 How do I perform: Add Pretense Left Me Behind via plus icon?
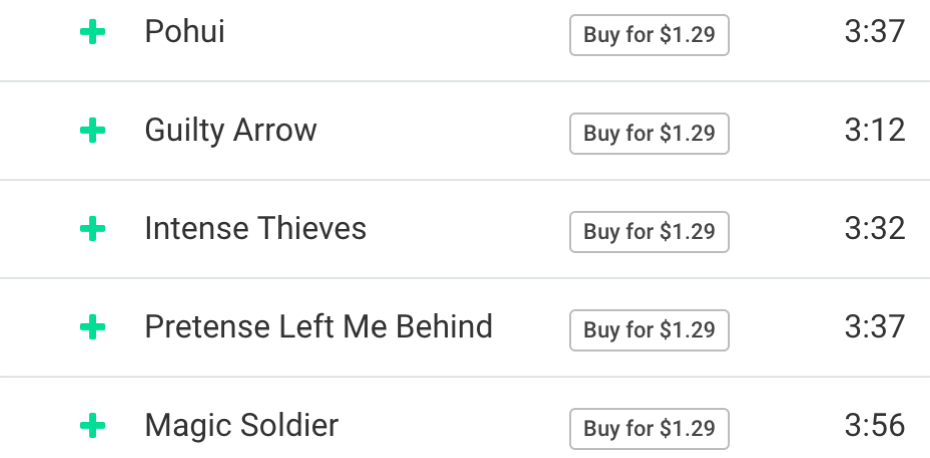[92, 327]
